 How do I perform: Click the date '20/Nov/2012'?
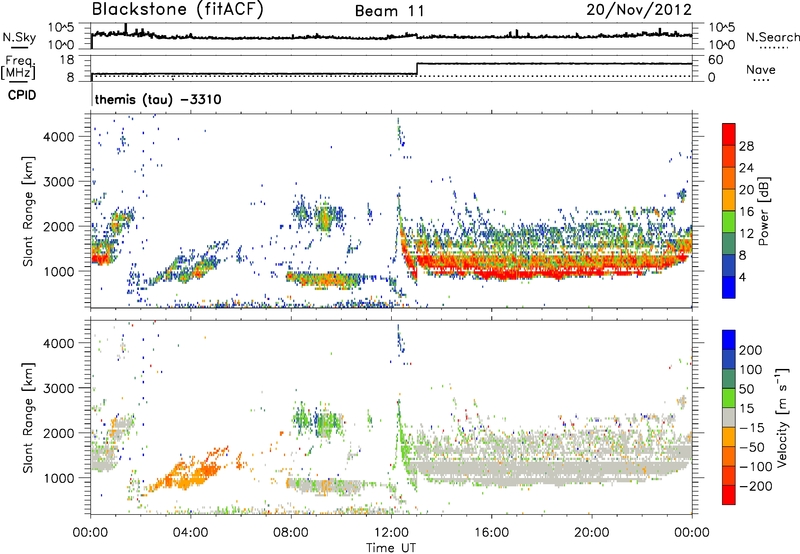click(x=639, y=10)
